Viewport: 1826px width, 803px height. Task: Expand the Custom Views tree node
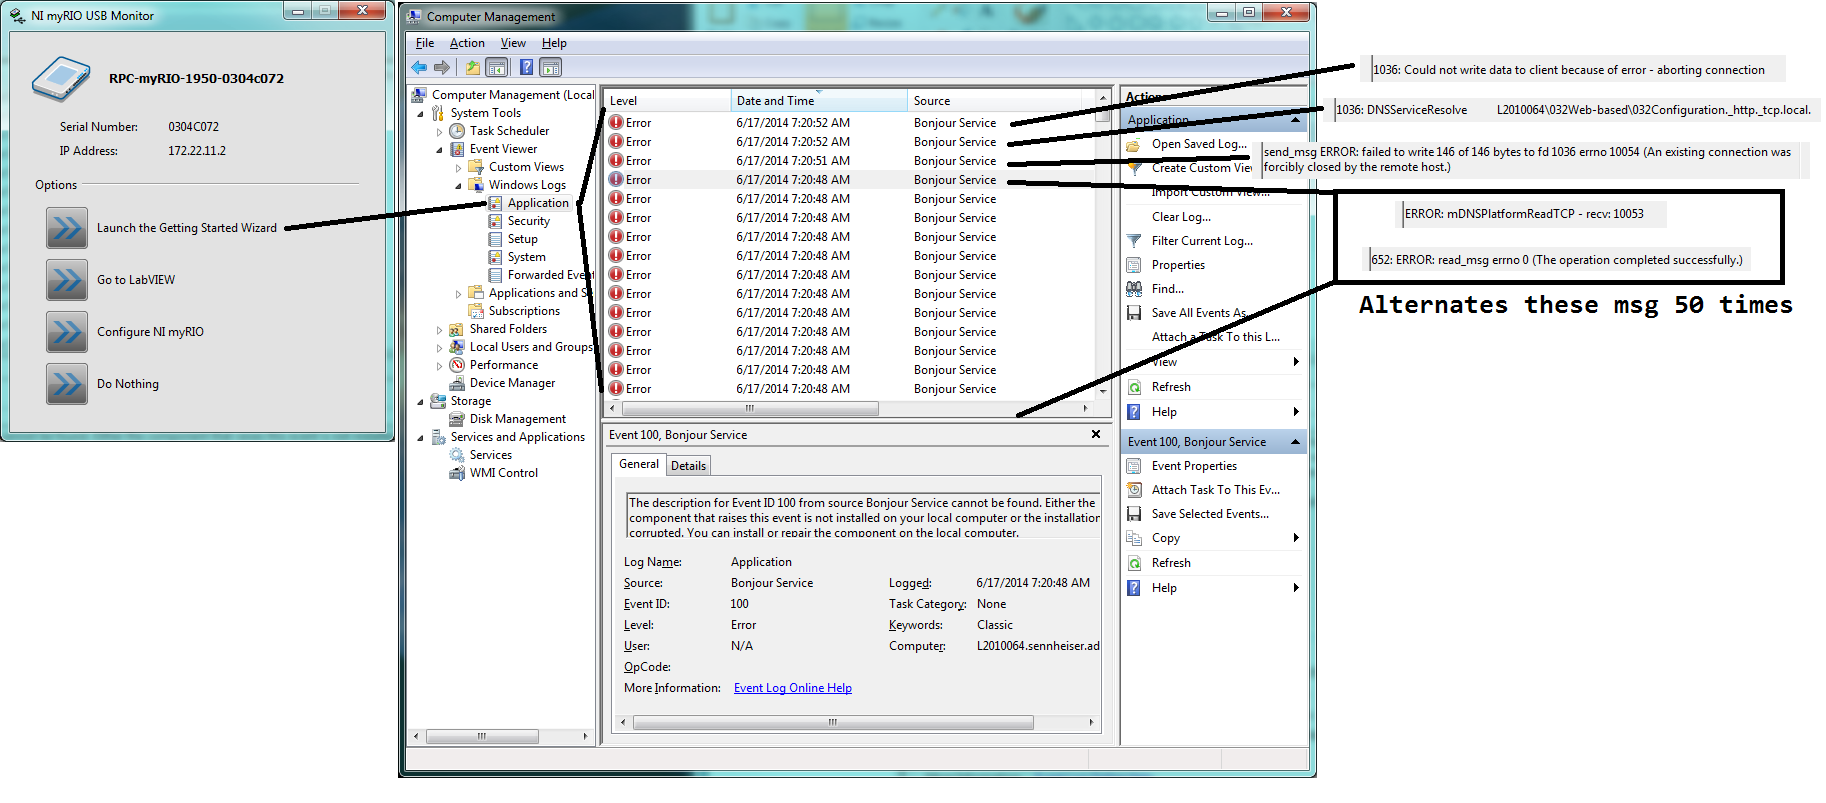coord(458,168)
